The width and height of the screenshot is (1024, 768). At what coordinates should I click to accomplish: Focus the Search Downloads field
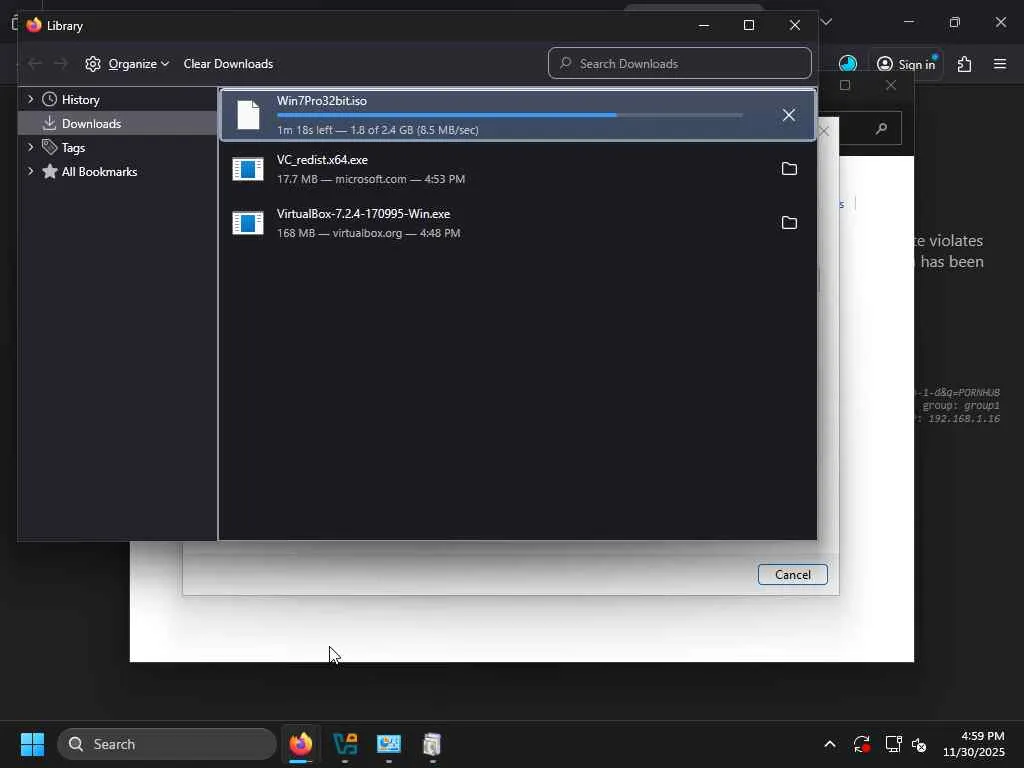pos(680,63)
